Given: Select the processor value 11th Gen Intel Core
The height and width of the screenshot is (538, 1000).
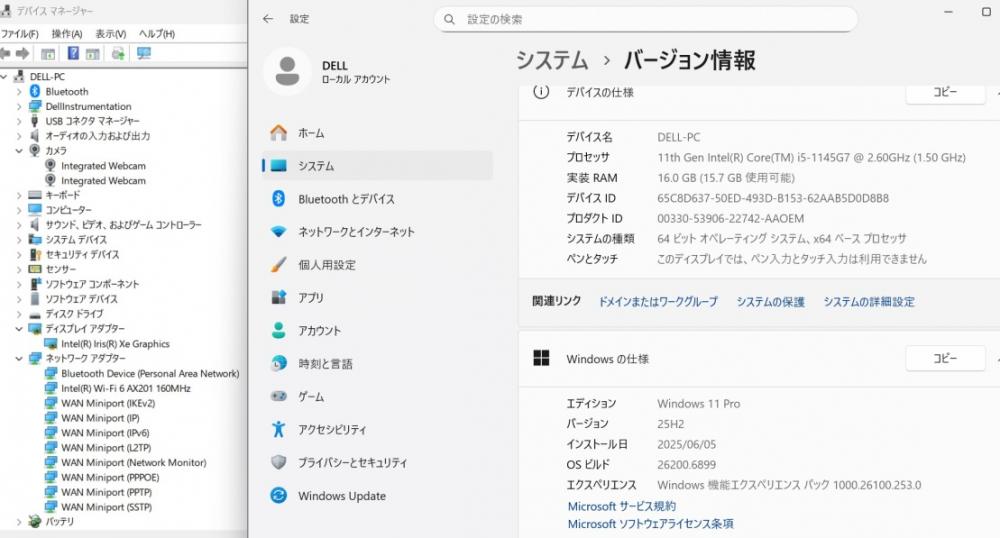Looking at the screenshot, I should click(x=811, y=157).
